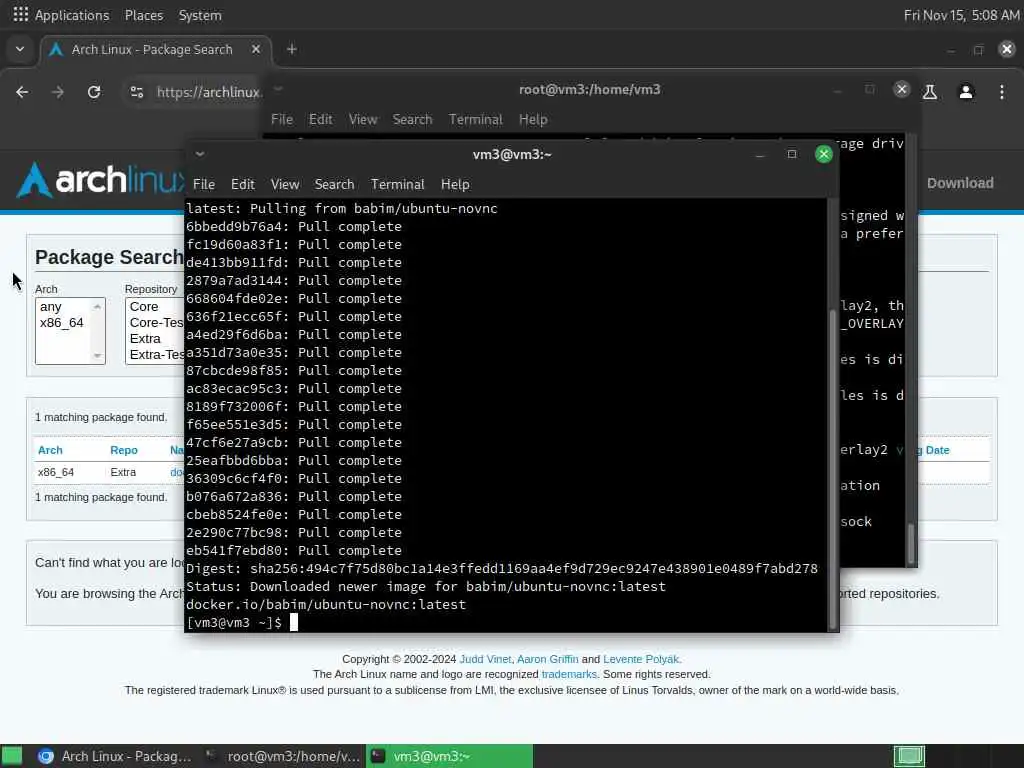1024x768 pixels.
Task: Switch to Arch Linux browser taskbar item
Action: tap(115, 756)
